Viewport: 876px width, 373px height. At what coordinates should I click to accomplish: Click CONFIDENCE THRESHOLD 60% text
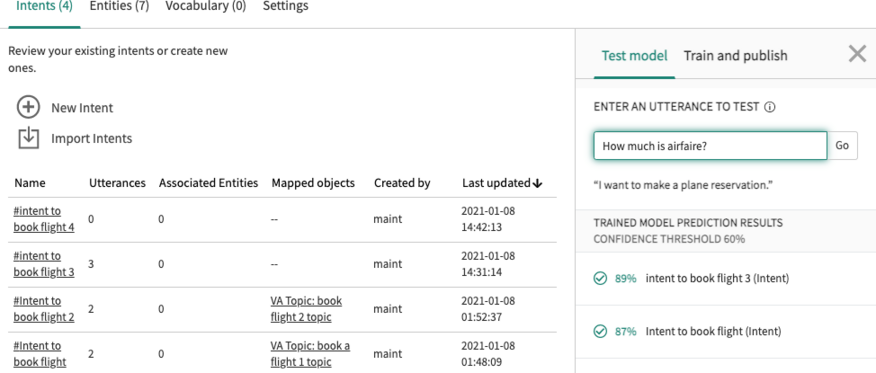[x=669, y=240]
